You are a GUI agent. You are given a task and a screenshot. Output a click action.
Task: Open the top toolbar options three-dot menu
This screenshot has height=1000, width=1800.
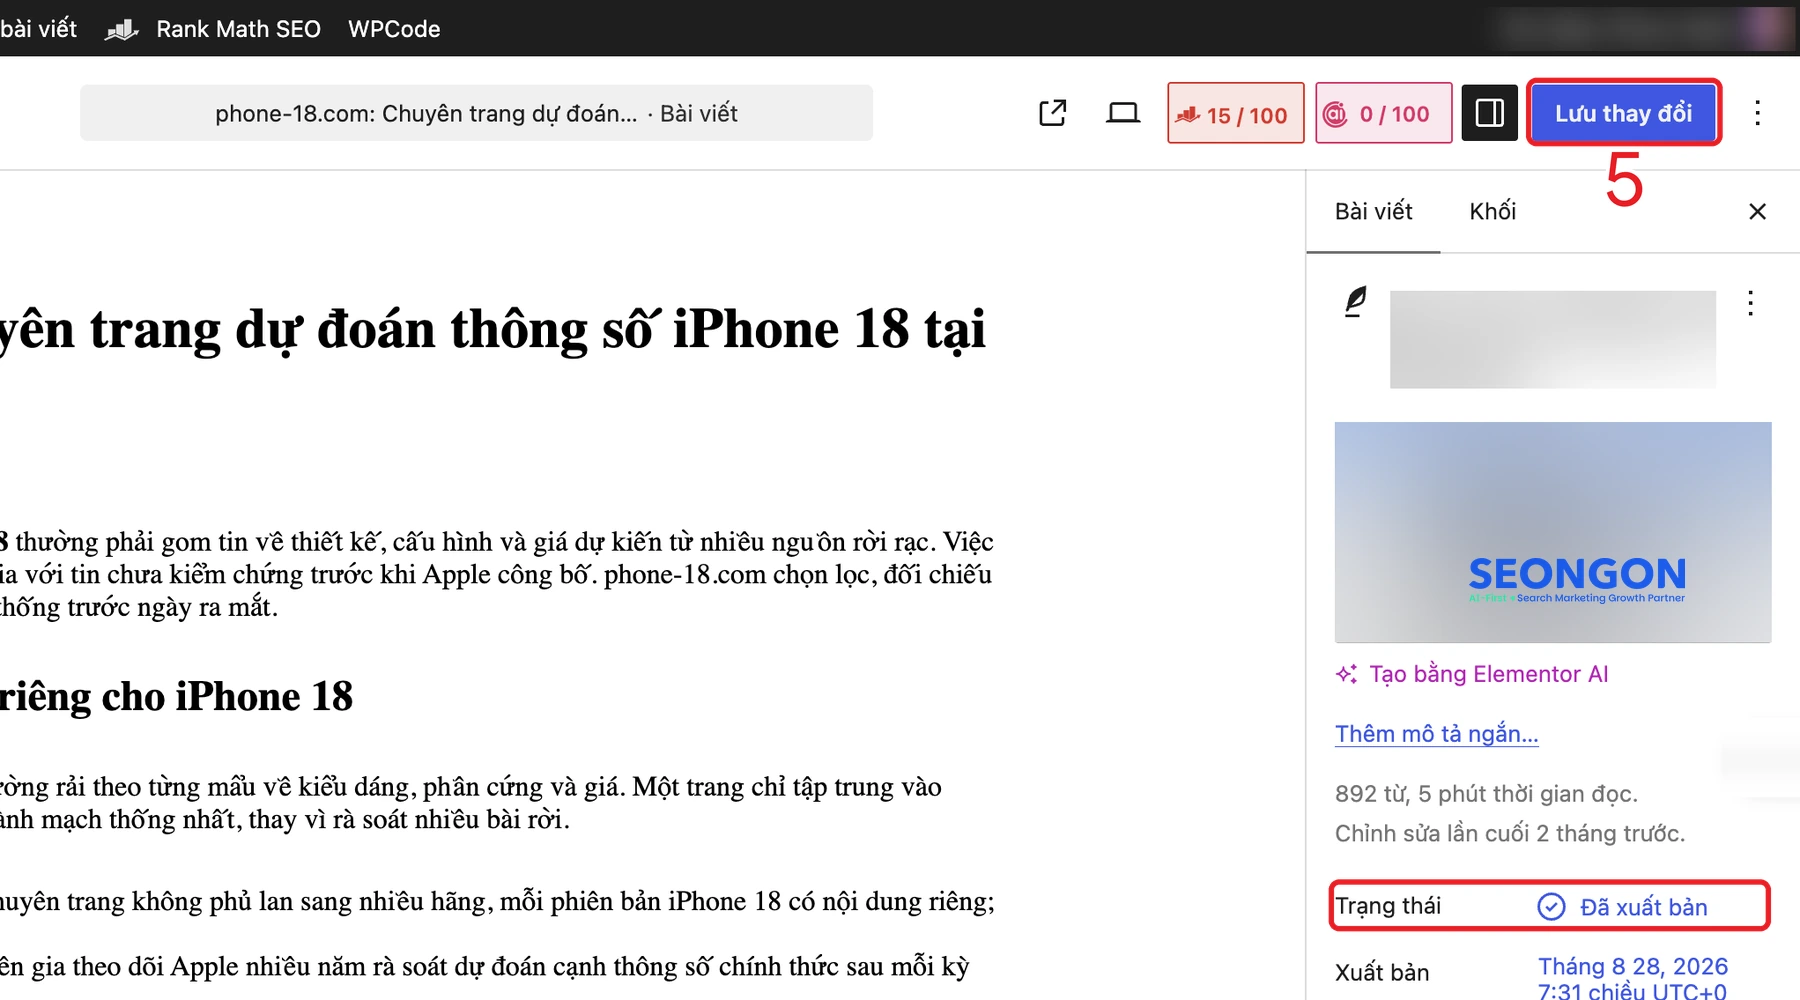click(1757, 113)
